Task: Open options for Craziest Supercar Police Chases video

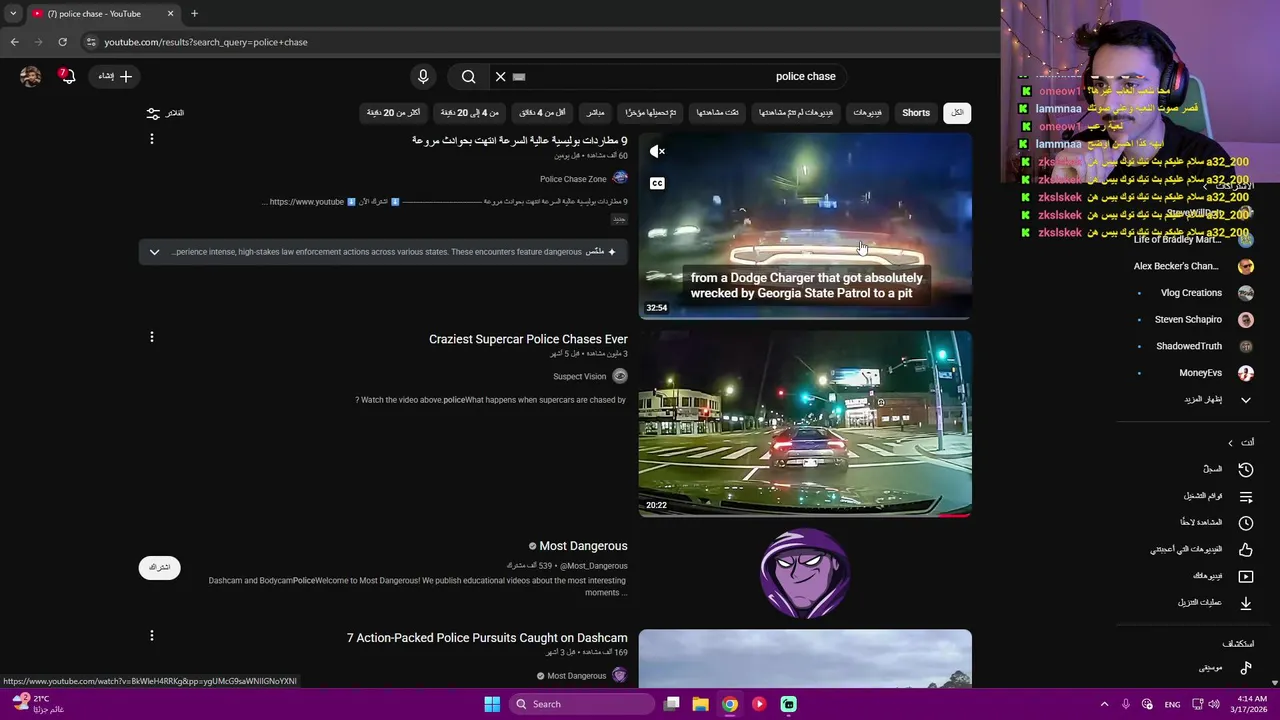Action: [x=152, y=337]
